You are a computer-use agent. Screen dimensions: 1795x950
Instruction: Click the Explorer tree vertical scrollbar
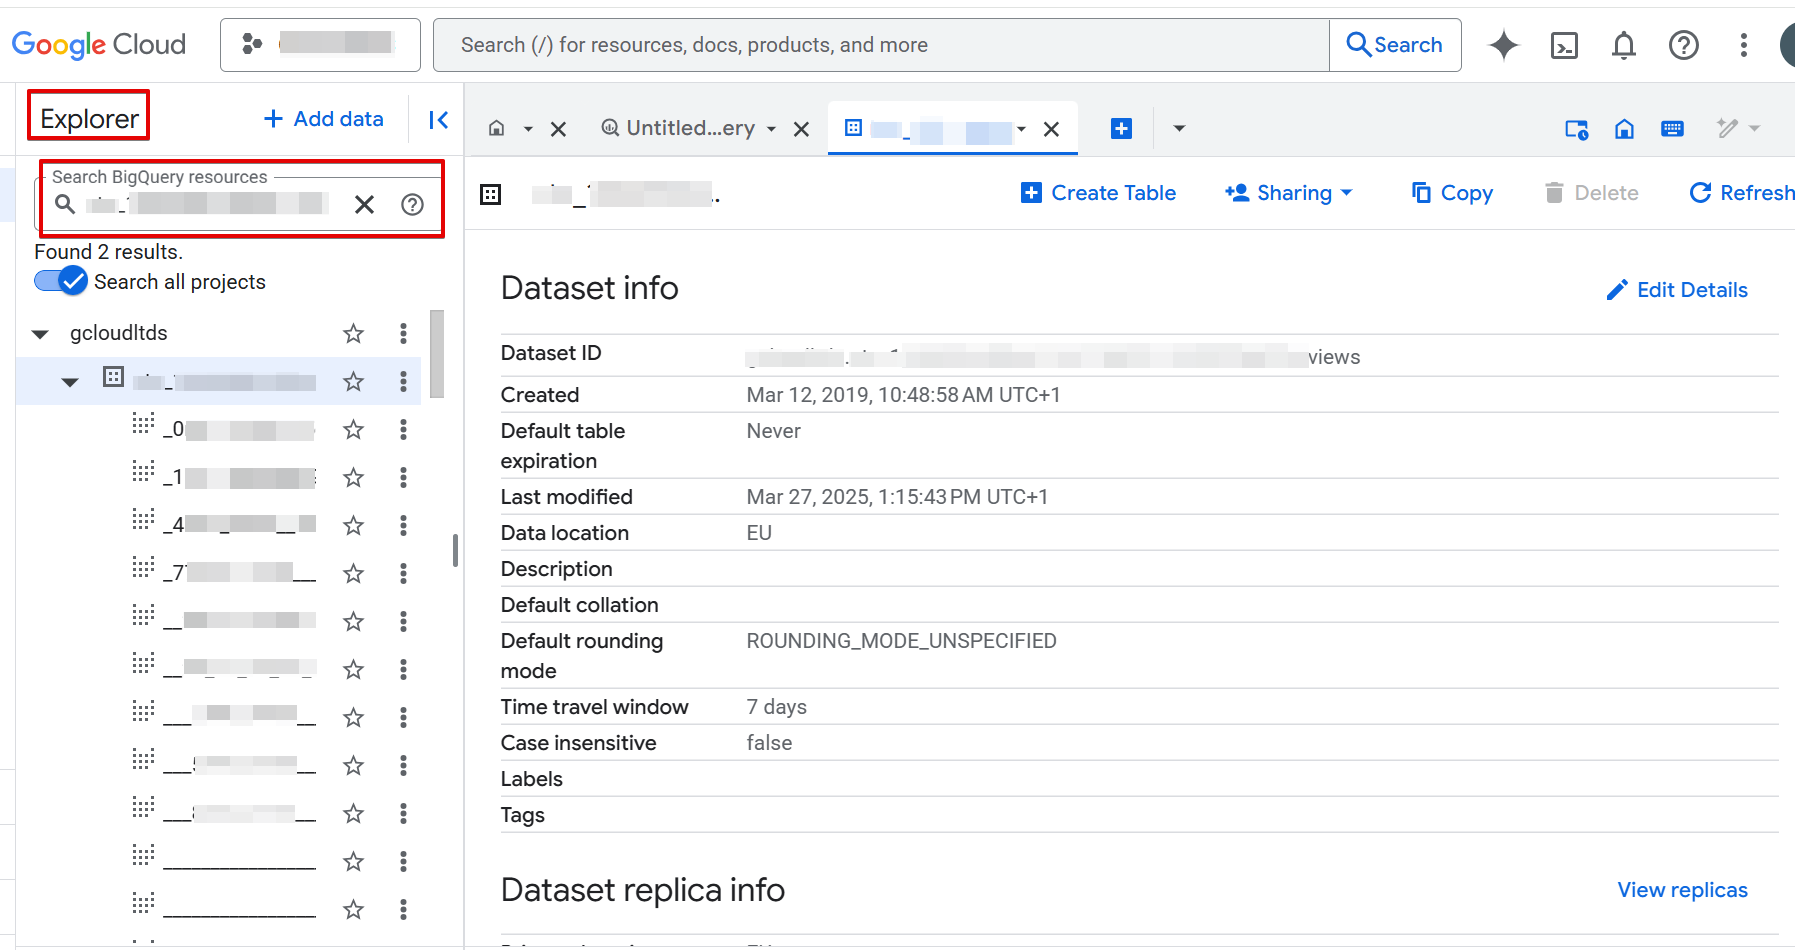click(x=437, y=354)
